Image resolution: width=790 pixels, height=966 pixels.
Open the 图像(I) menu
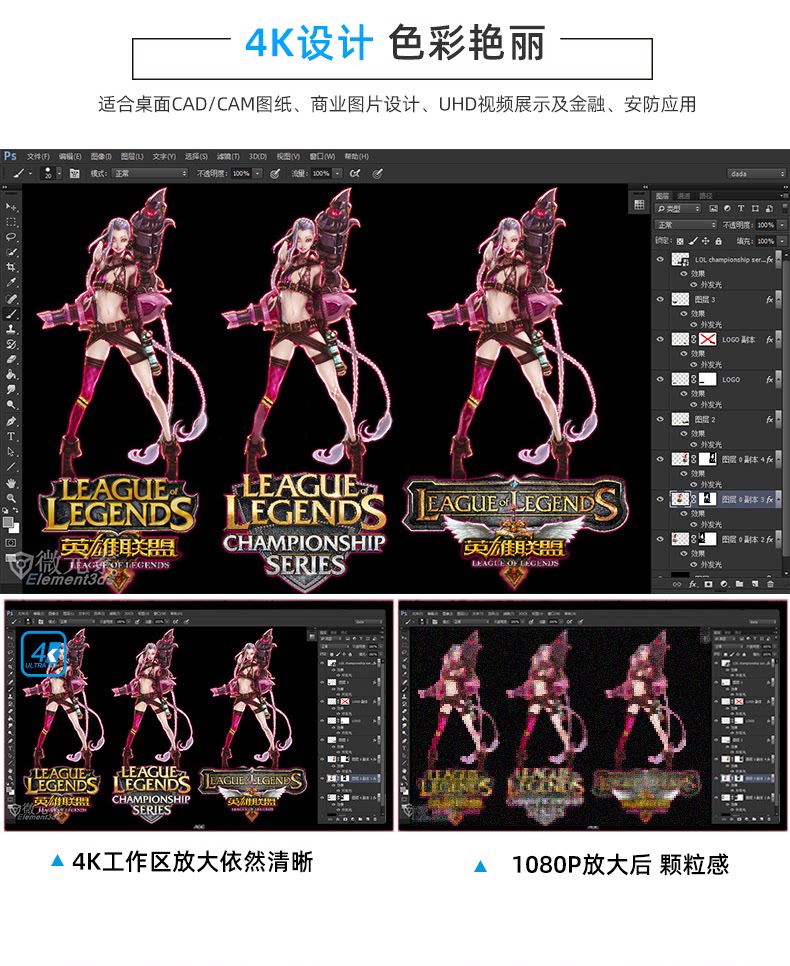tap(101, 156)
